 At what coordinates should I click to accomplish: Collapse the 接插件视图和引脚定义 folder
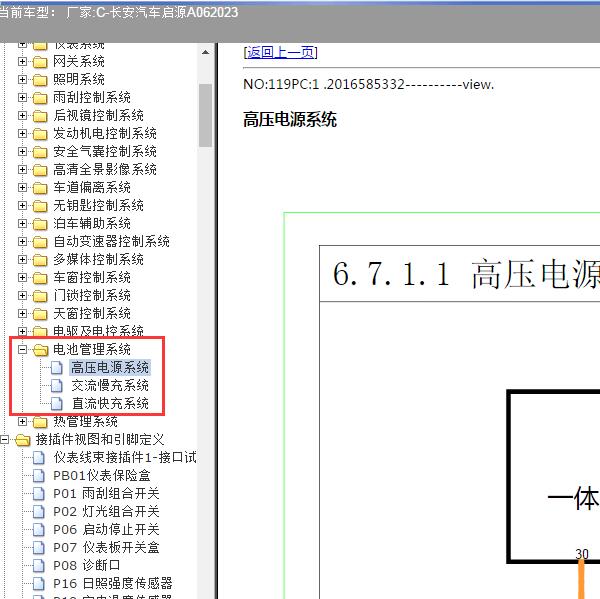[4, 439]
